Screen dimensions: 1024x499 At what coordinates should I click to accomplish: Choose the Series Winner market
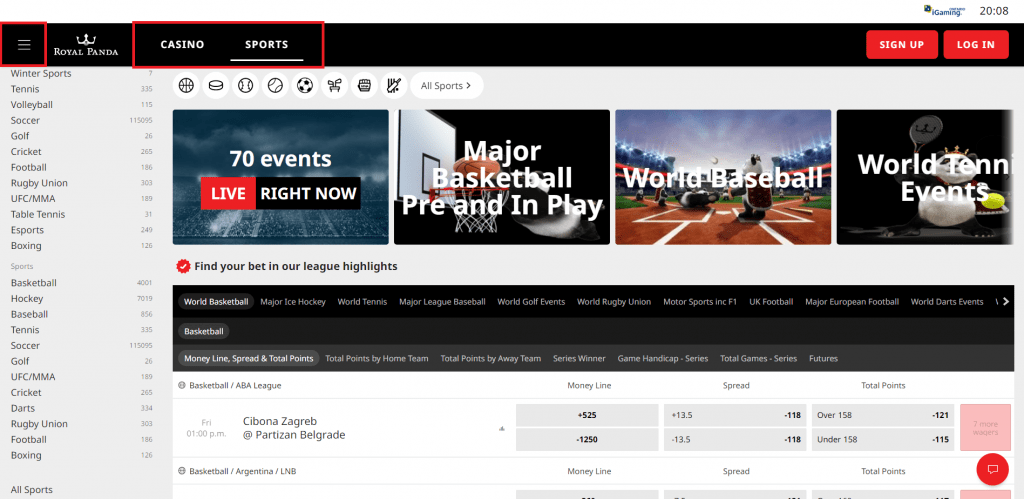[x=579, y=358]
